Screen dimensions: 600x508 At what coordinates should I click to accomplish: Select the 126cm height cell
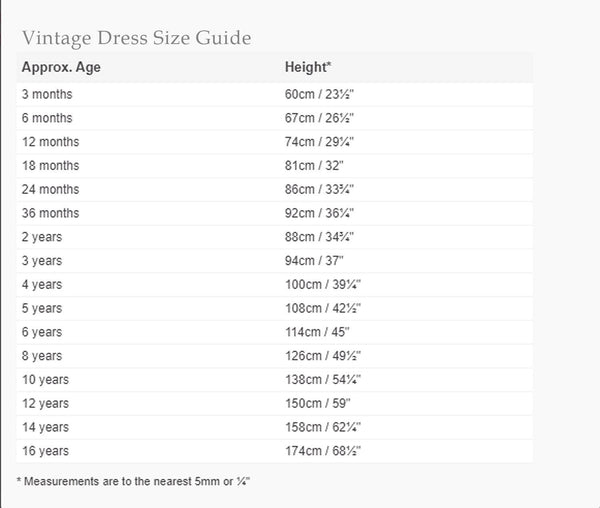pos(321,356)
